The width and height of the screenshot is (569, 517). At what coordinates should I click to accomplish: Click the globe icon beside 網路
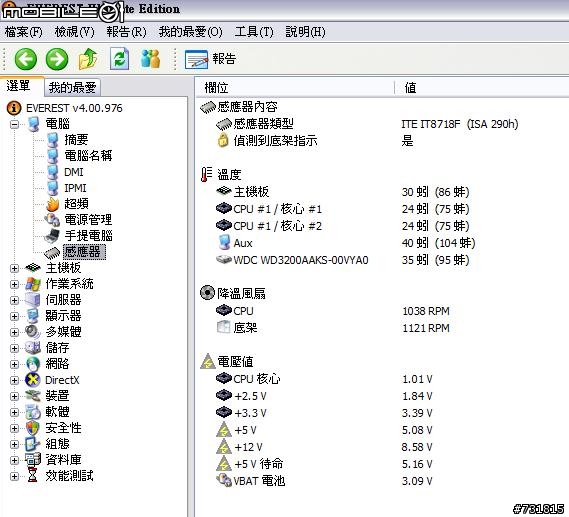click(x=33, y=364)
